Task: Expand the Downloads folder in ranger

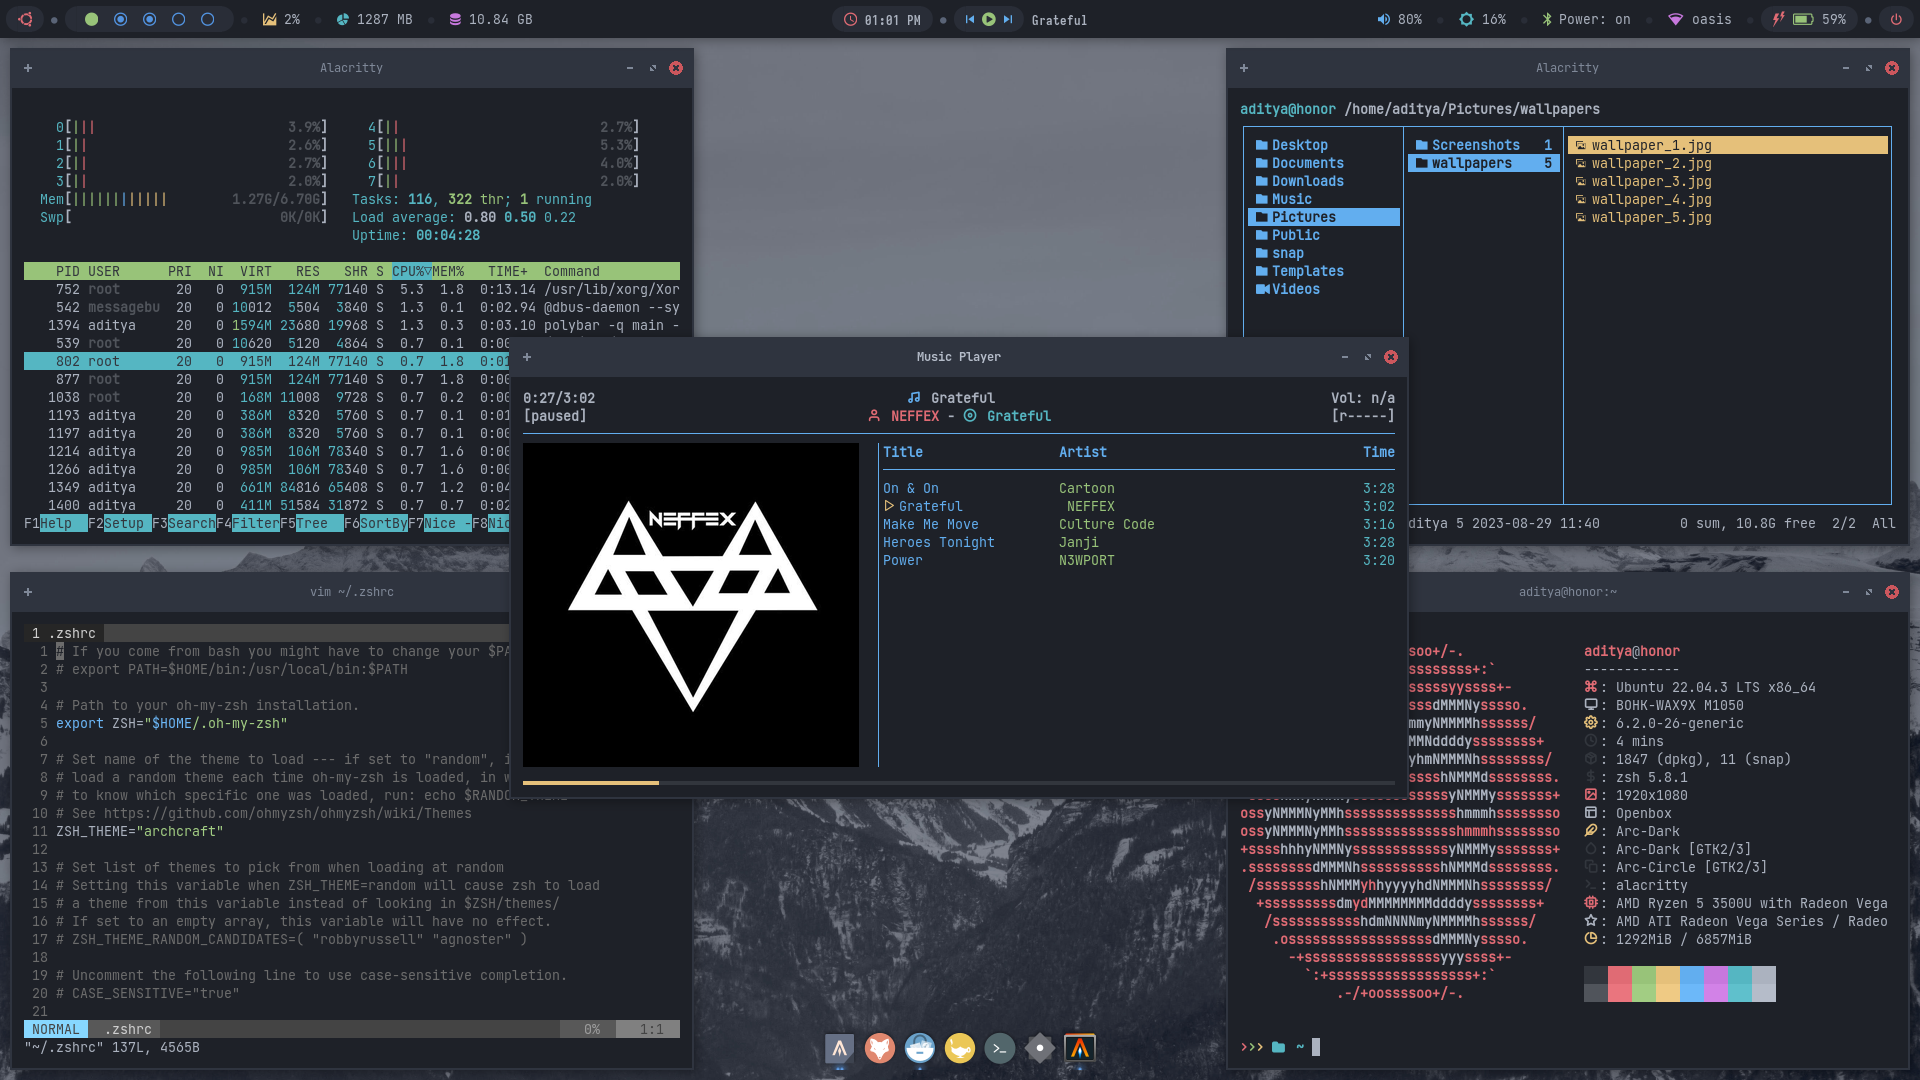Action: click(1307, 181)
